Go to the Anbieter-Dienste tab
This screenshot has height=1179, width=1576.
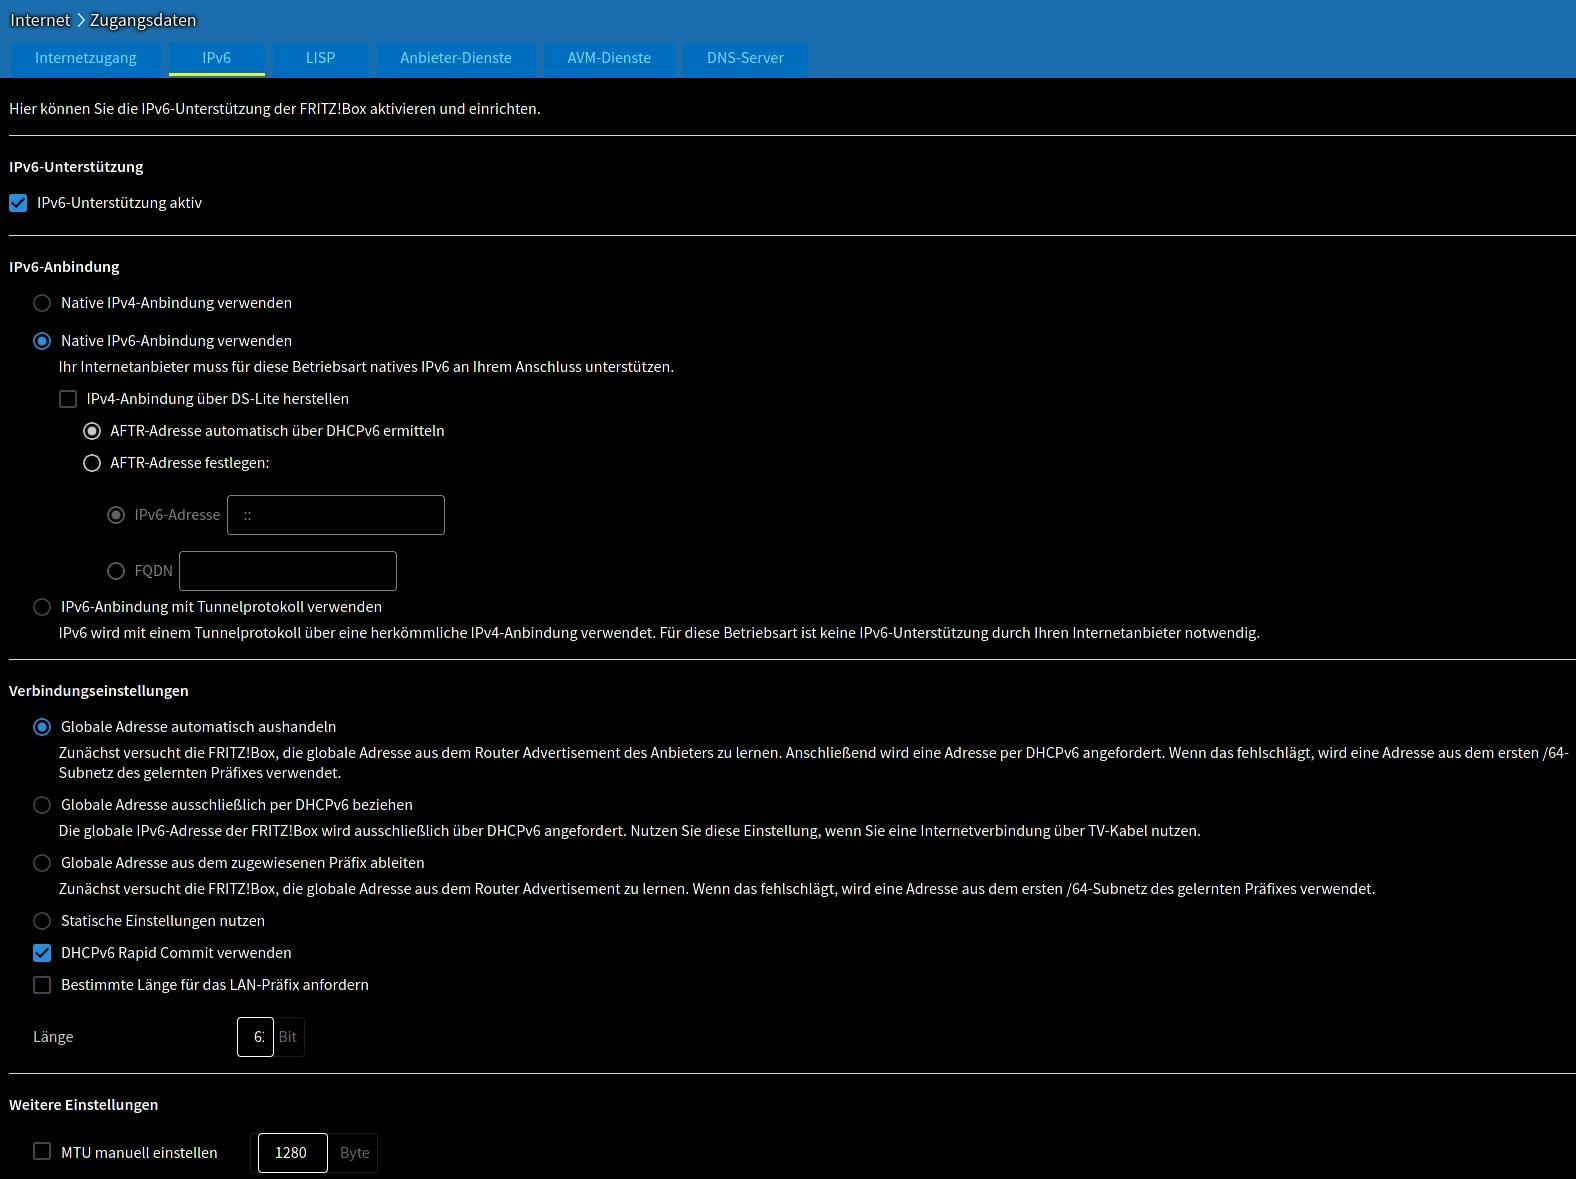pos(456,58)
